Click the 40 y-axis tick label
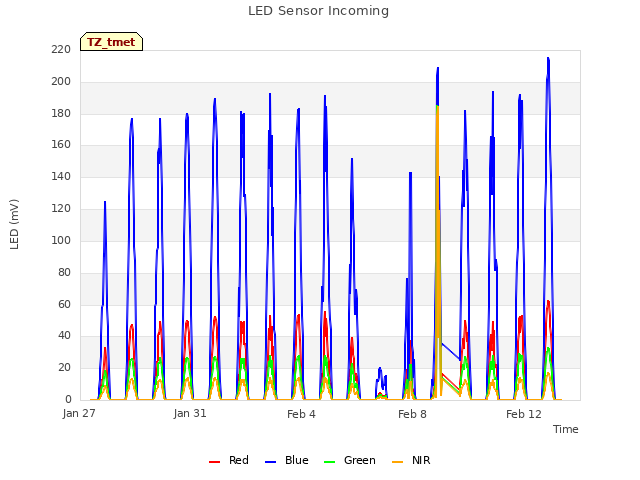640x480 pixels. (x=64, y=336)
